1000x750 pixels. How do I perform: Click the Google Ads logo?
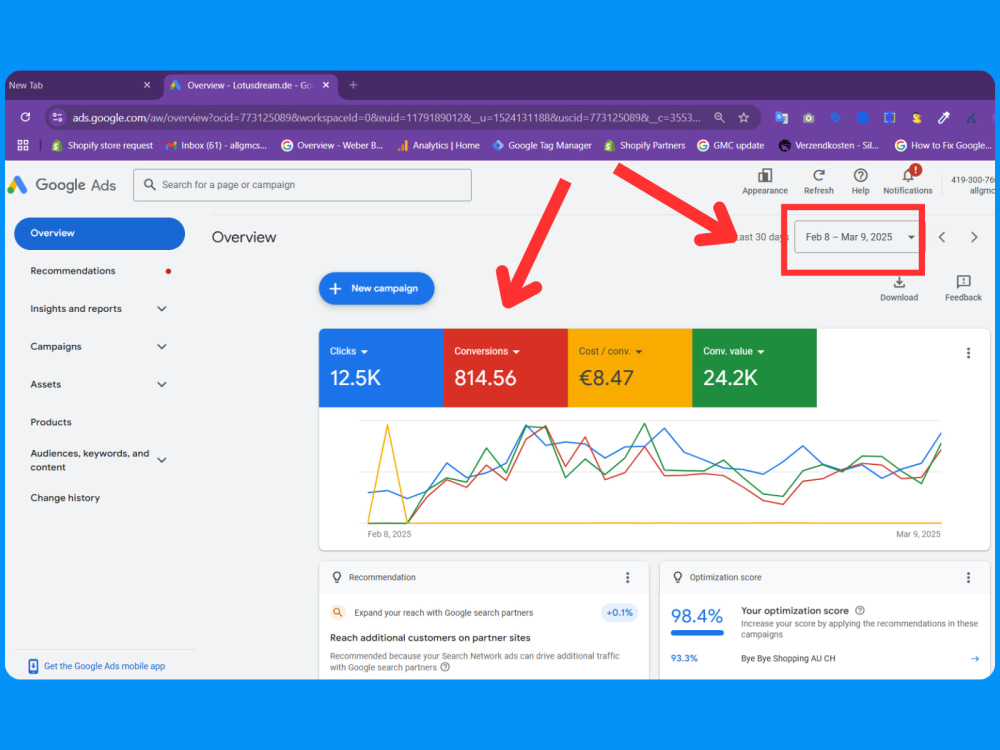pos(62,185)
